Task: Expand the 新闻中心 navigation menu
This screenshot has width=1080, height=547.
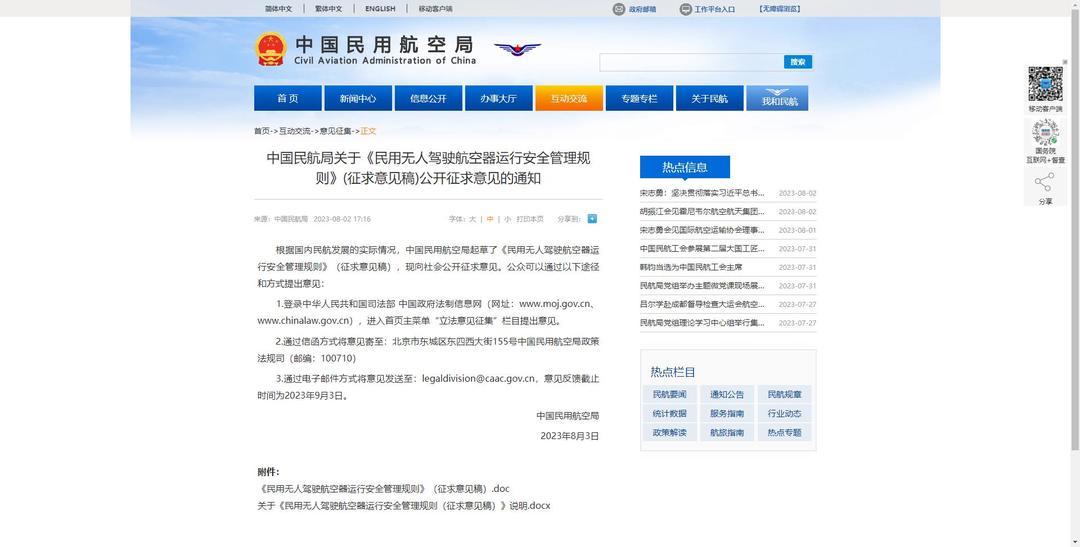Action: [x=358, y=98]
